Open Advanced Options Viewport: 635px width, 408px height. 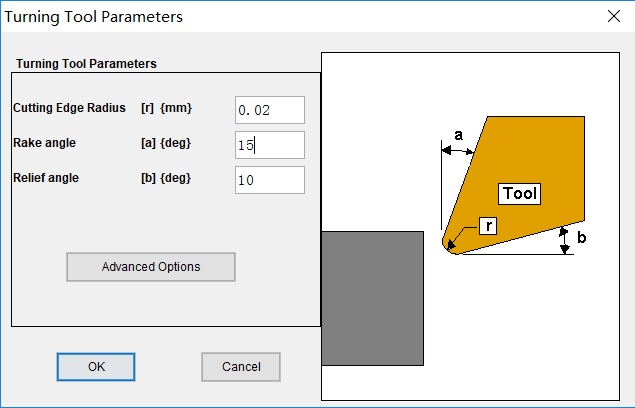pos(151,267)
